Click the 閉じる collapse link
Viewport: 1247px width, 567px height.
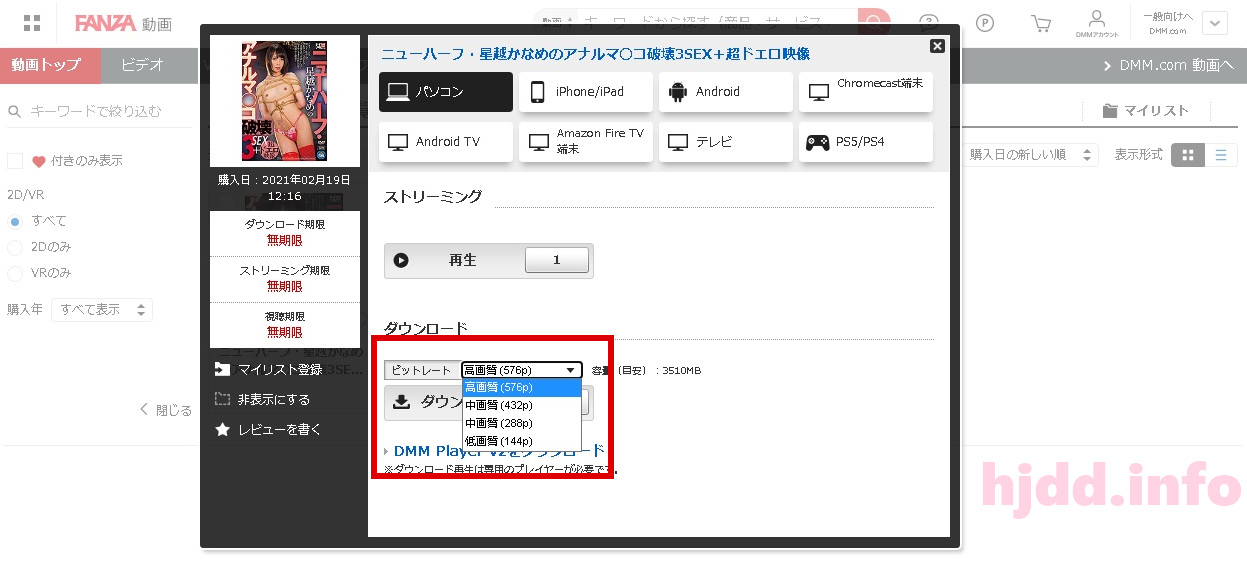165,410
